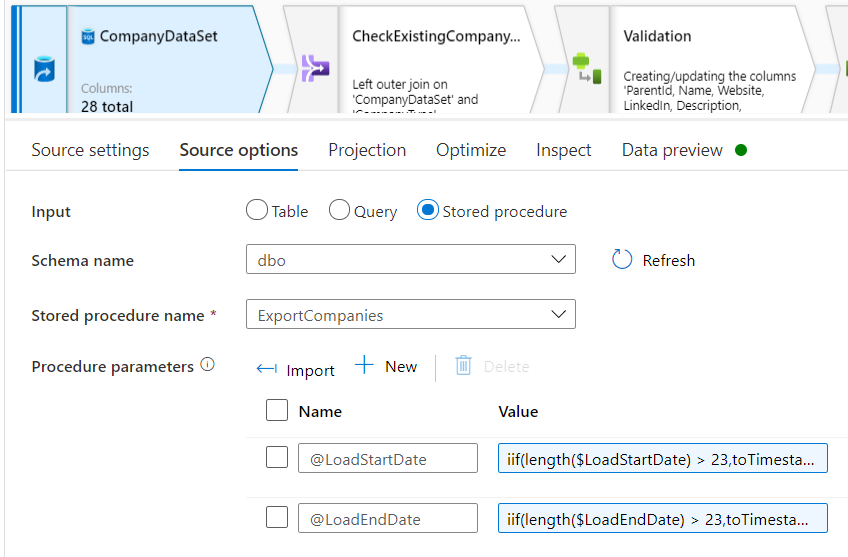Go to the Source settings tab
Image resolution: width=848 pixels, height=557 pixels.
point(90,150)
